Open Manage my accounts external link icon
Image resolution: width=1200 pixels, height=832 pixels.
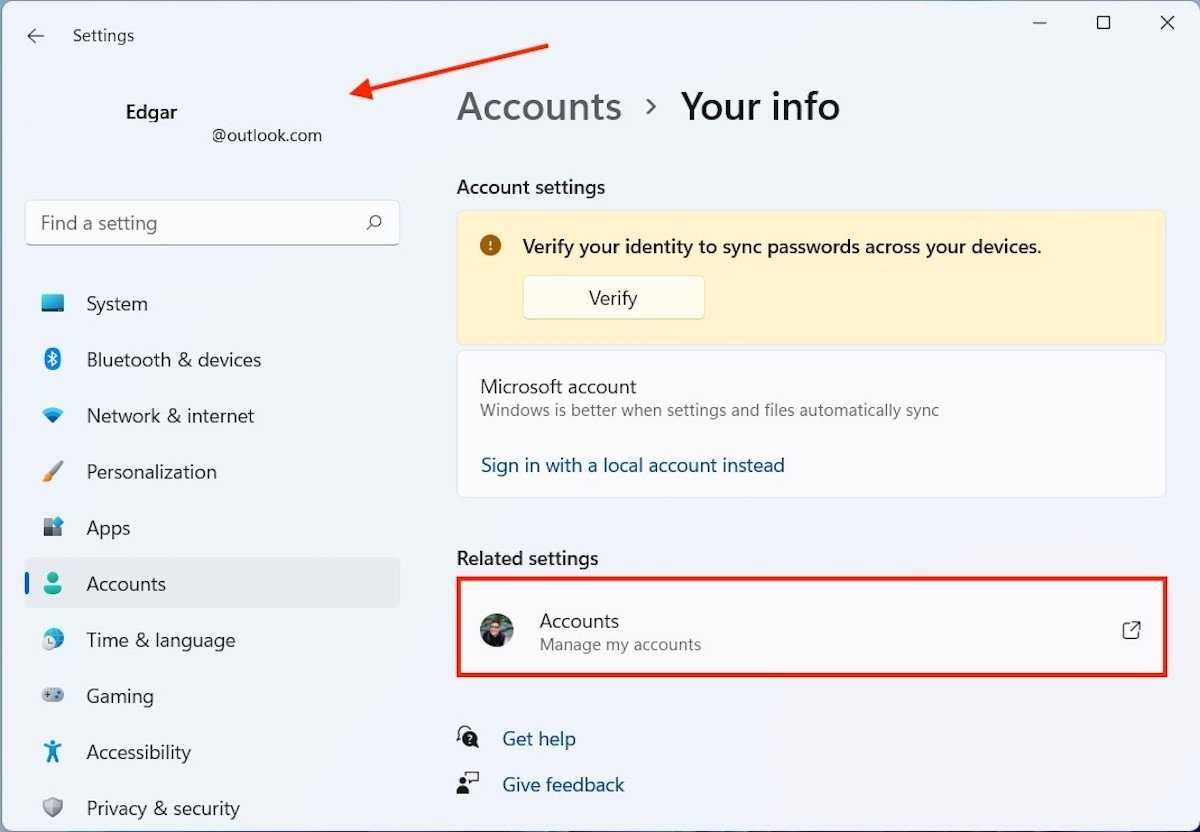click(1131, 630)
